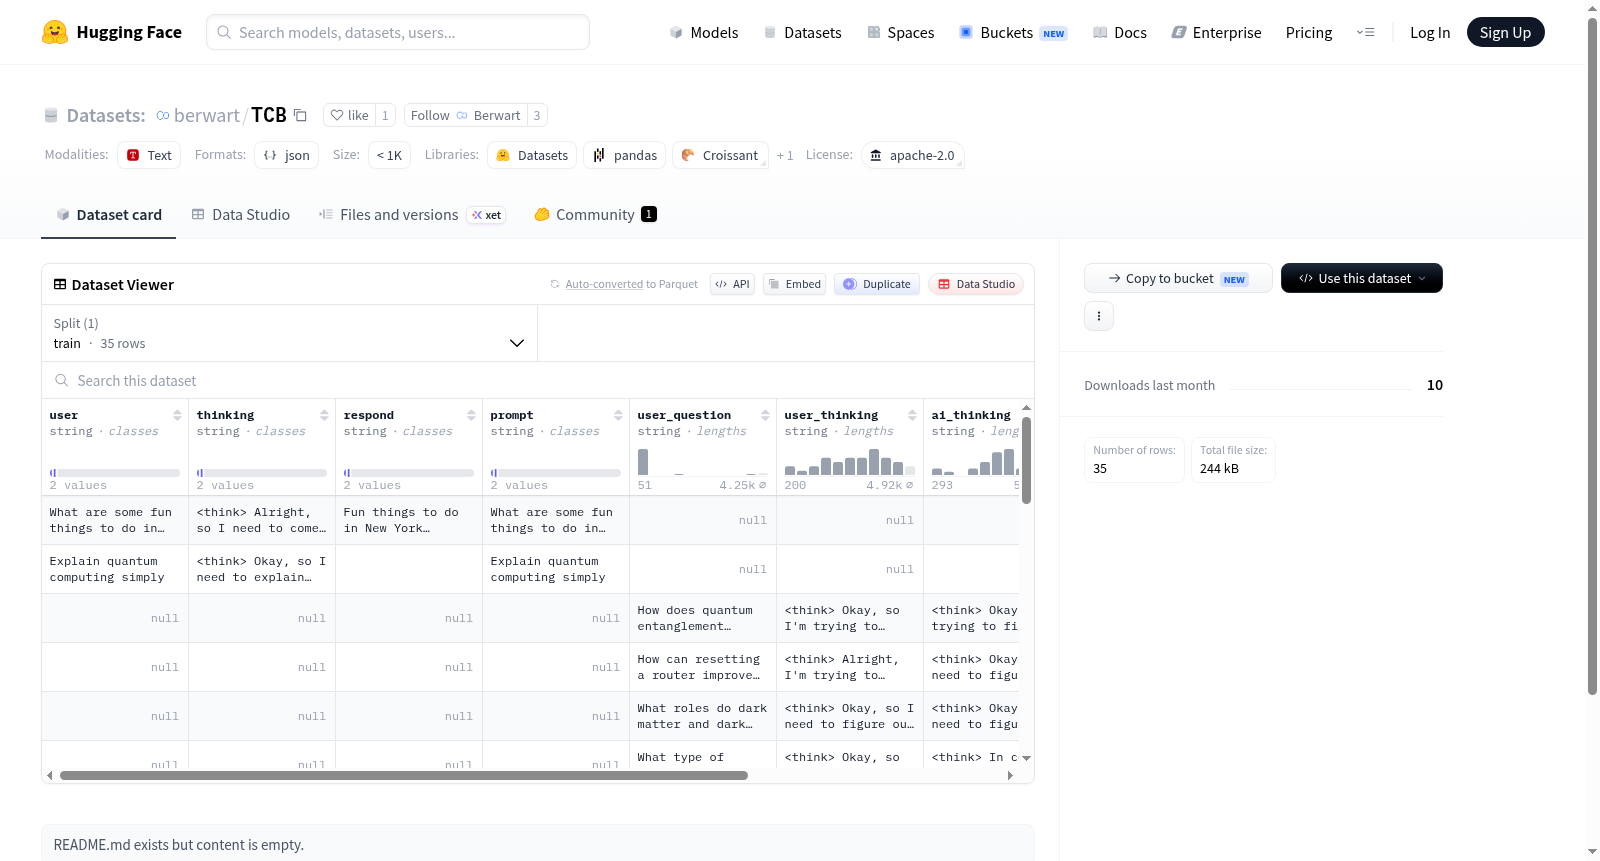The height and width of the screenshot is (861, 1600).
Task: Follow Berwart
Action: click(465, 115)
